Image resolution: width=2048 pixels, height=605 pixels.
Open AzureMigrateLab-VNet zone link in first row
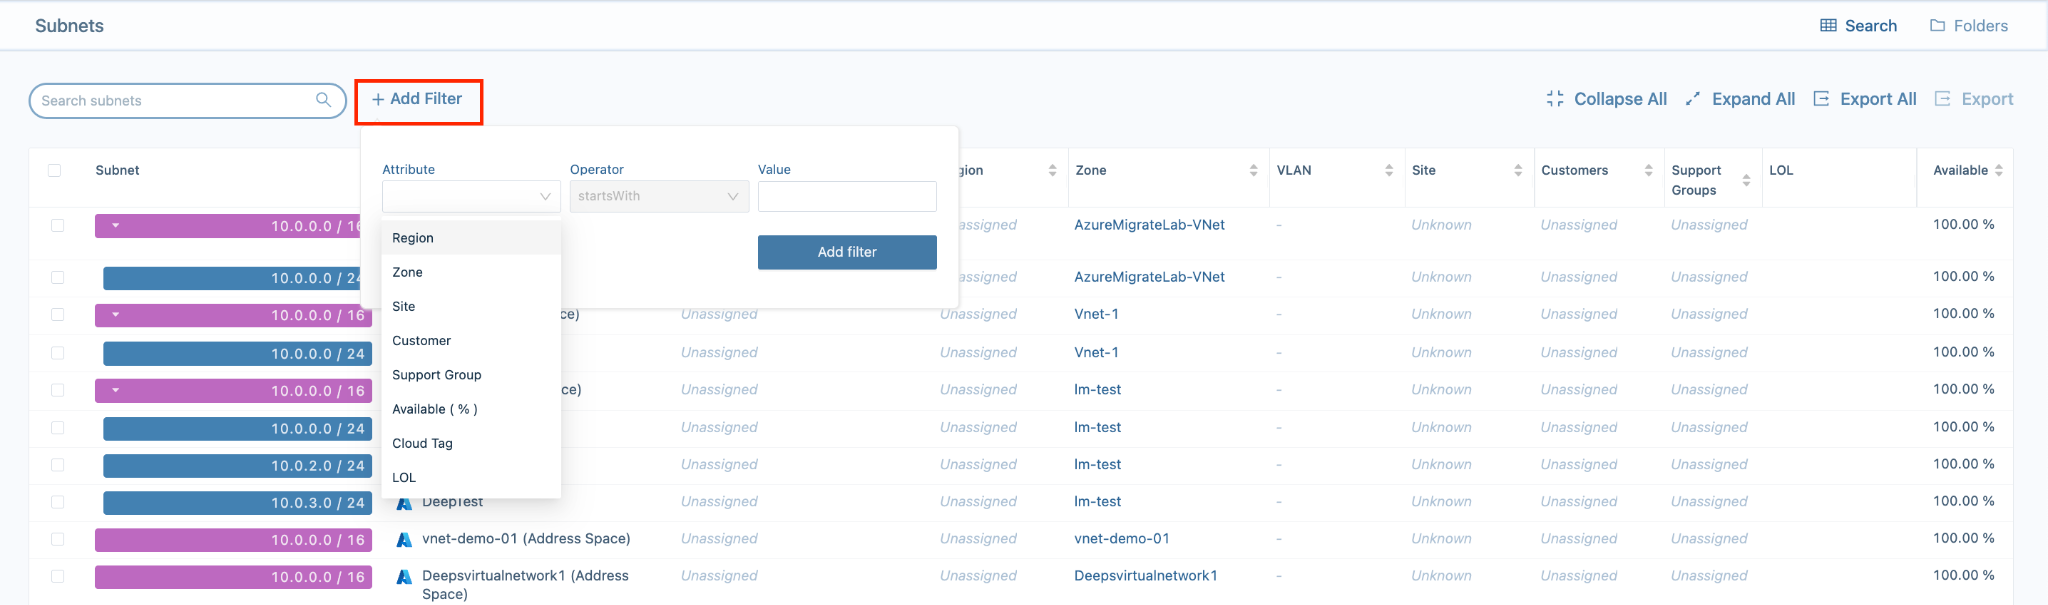[x=1149, y=225]
